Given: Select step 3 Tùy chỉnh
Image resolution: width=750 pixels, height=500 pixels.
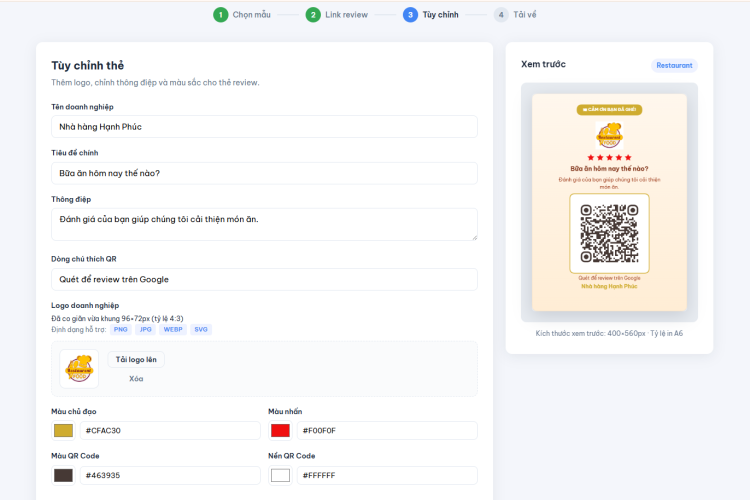Looking at the screenshot, I should click(x=430, y=15).
